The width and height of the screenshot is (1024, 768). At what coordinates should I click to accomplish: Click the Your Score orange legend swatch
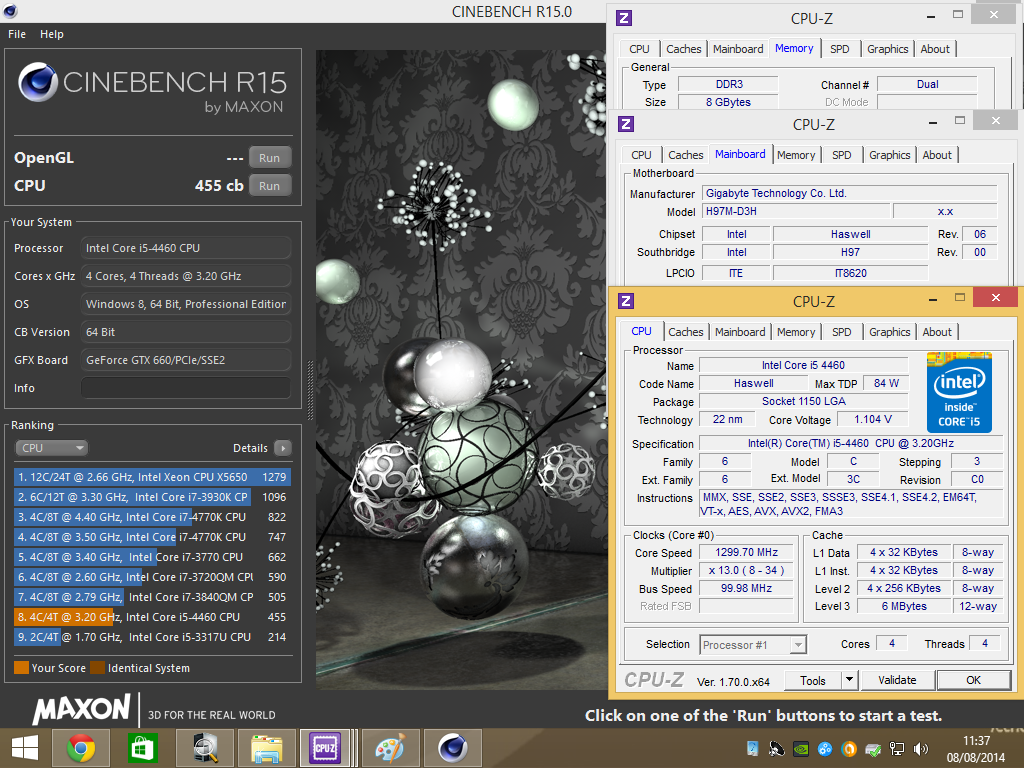click(x=22, y=667)
